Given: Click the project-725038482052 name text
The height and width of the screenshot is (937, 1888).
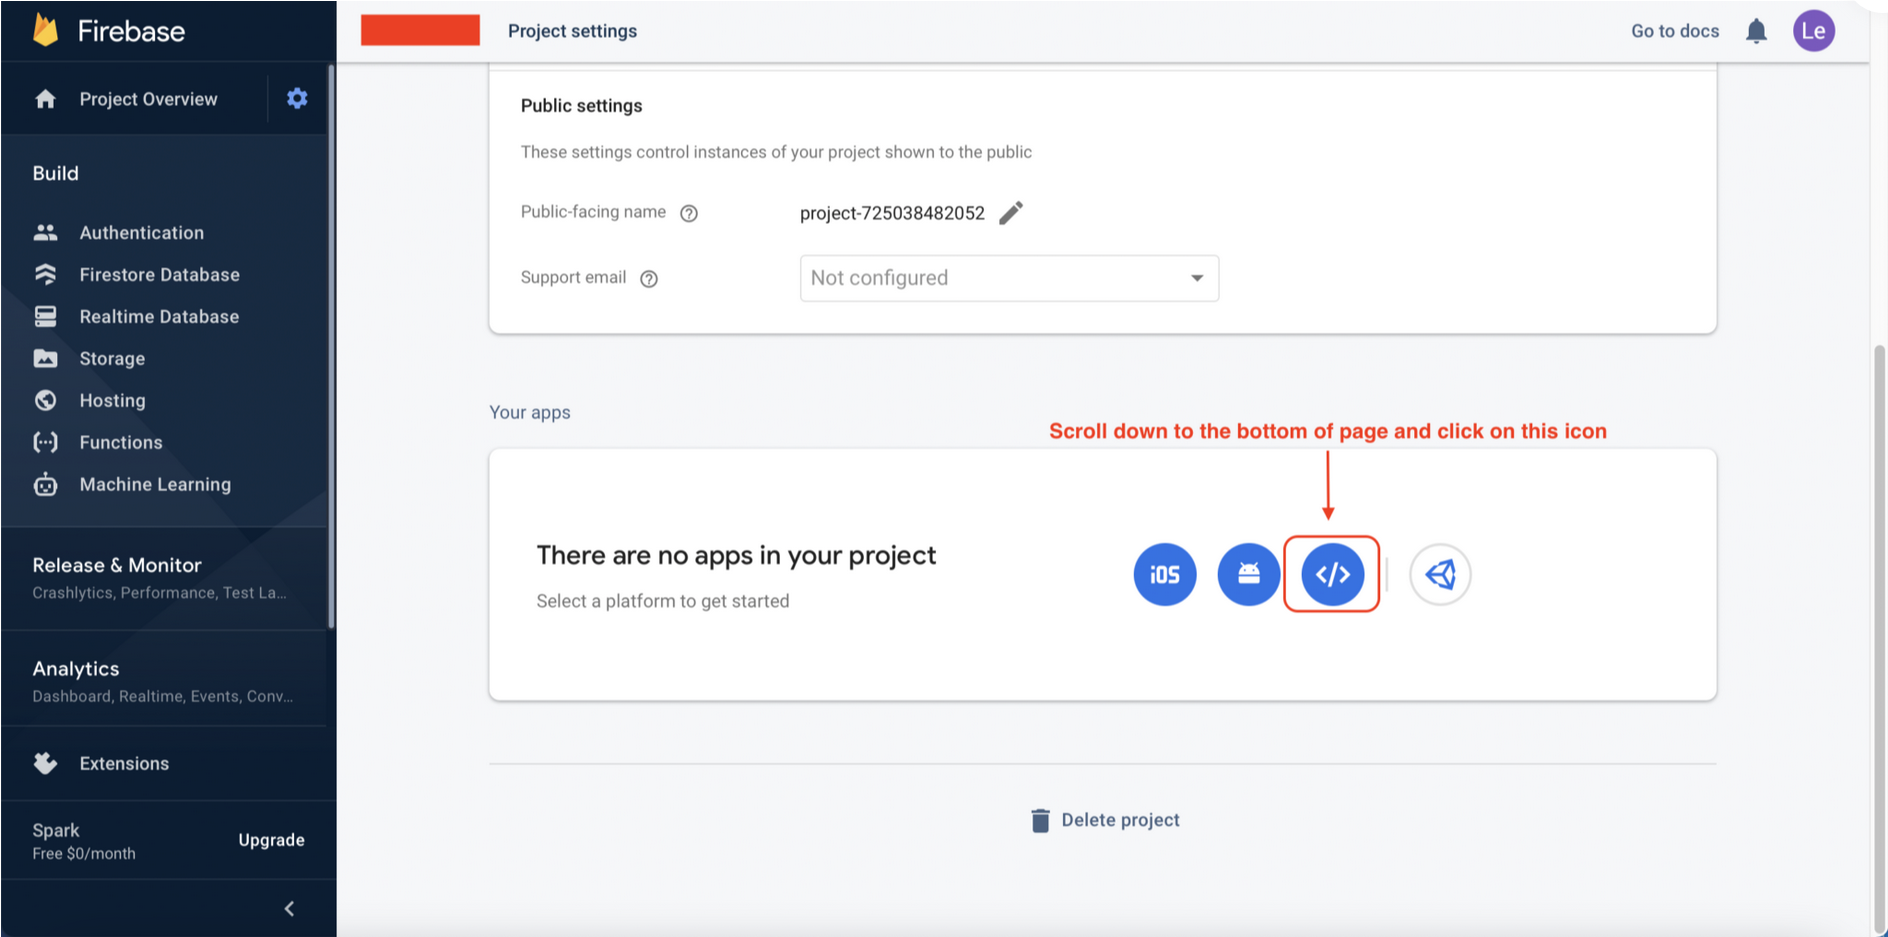Looking at the screenshot, I should (x=892, y=213).
